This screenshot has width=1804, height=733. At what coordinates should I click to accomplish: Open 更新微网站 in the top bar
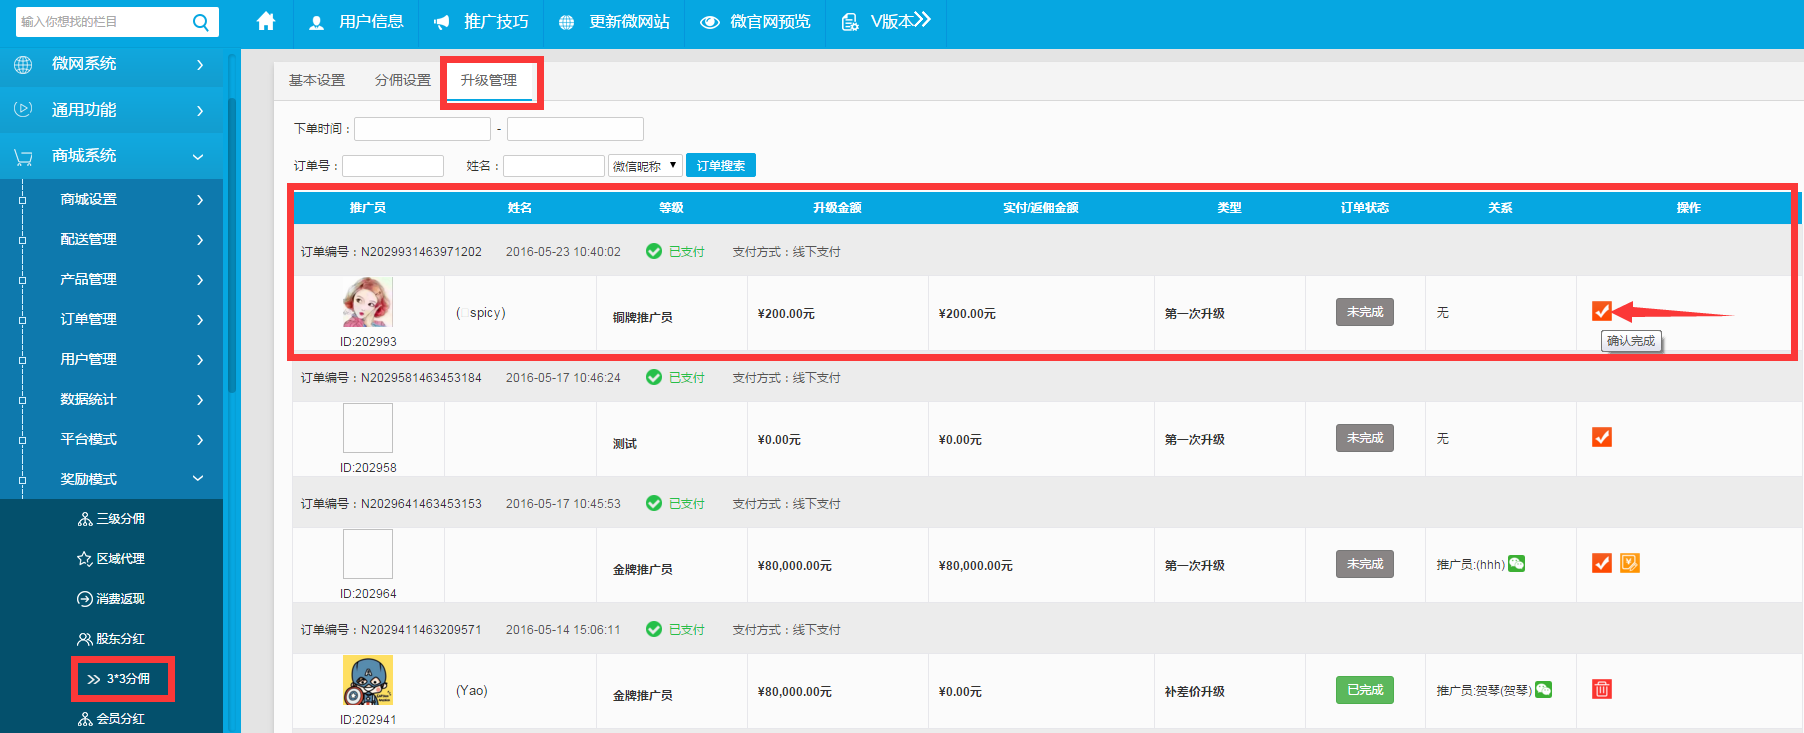pos(614,22)
